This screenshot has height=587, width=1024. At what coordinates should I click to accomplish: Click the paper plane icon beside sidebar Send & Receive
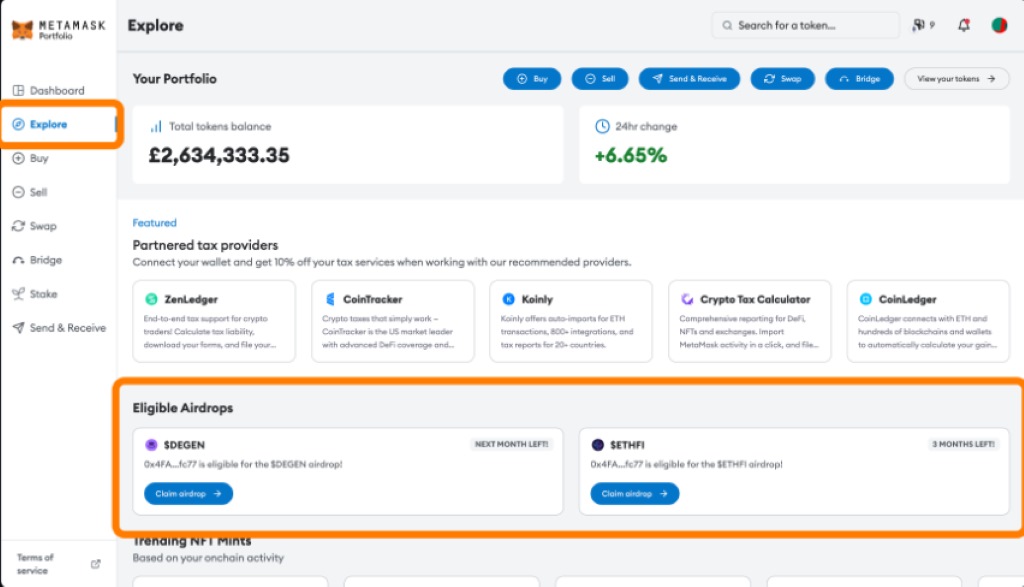(18, 328)
